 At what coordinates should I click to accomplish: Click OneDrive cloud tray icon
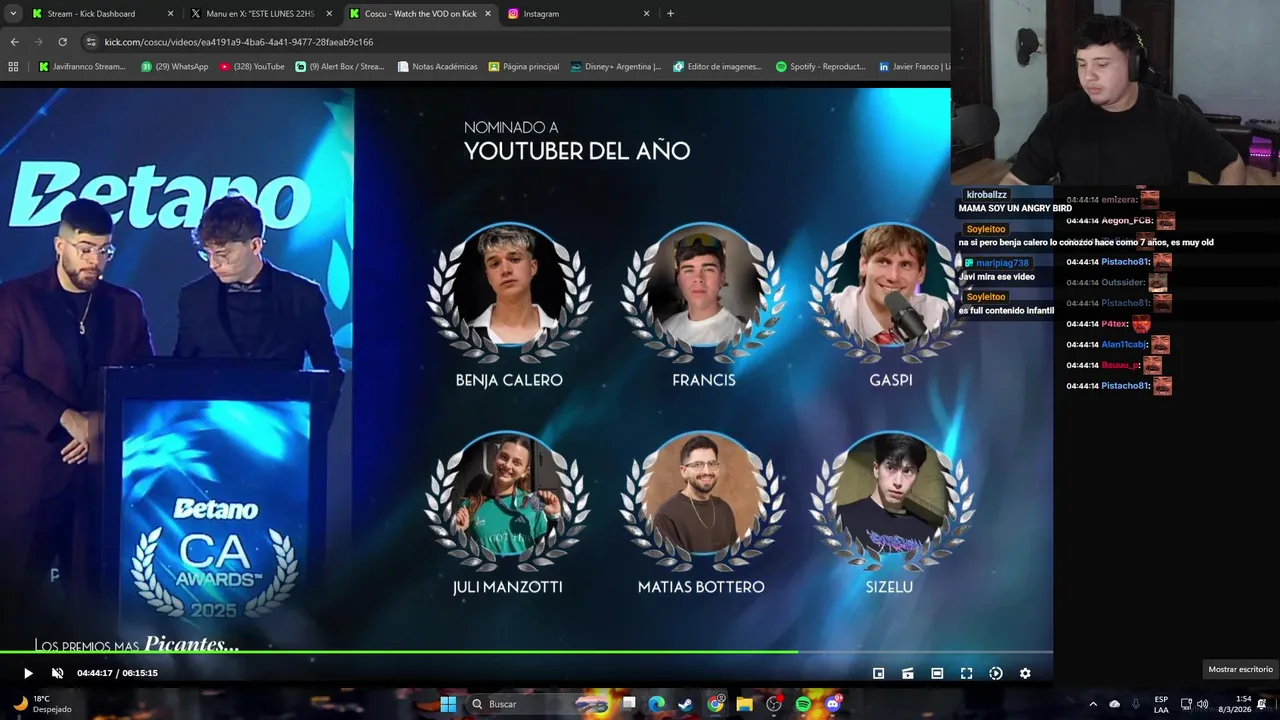point(1115,704)
